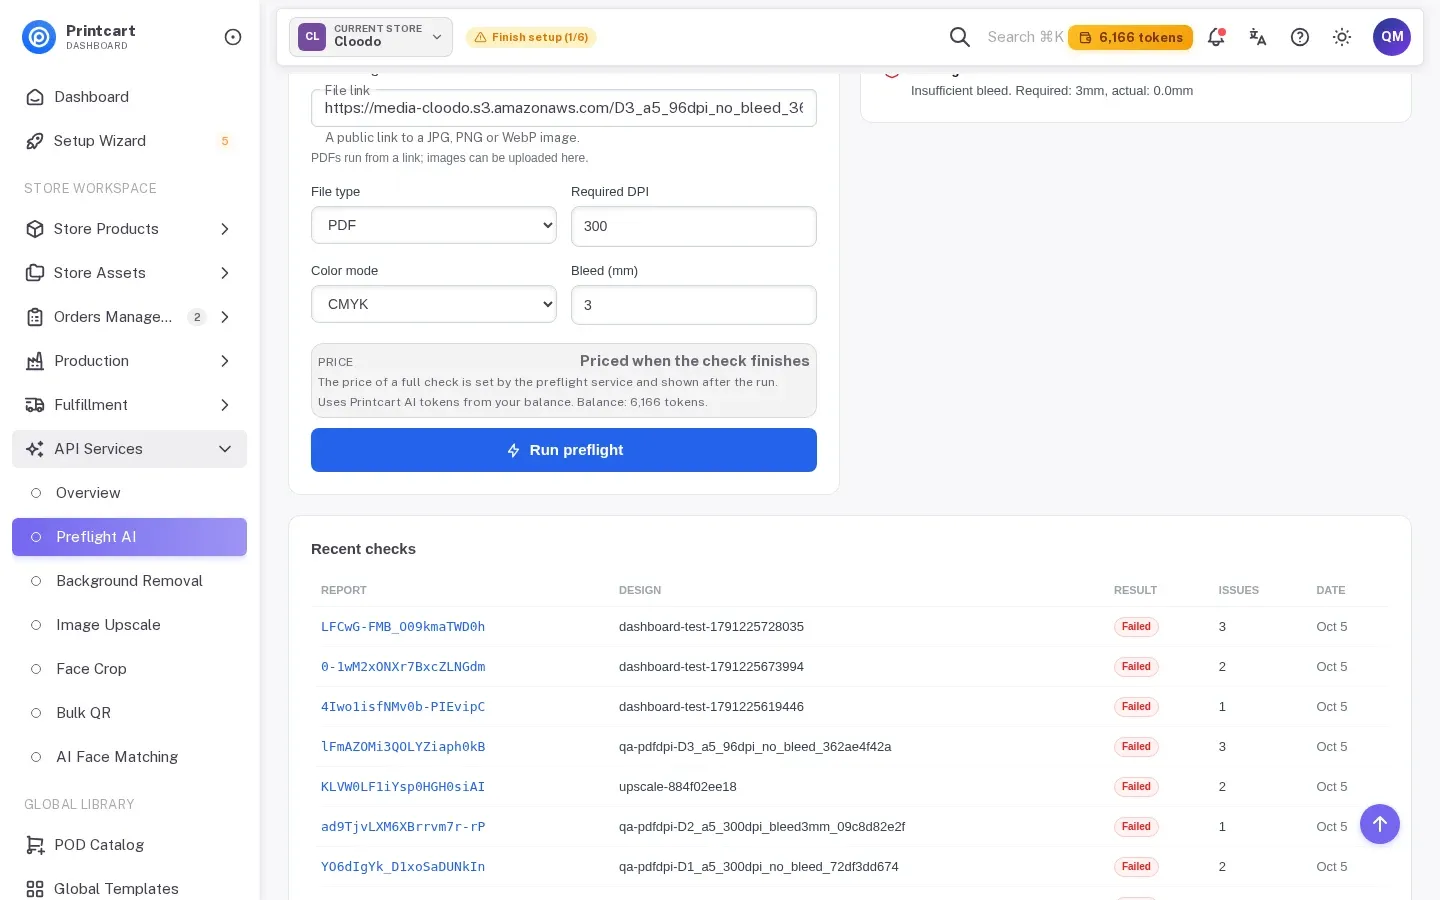Open report KLVW0LF1iYsp0HGH0siAI
This screenshot has height=900, width=1440.
tap(403, 787)
